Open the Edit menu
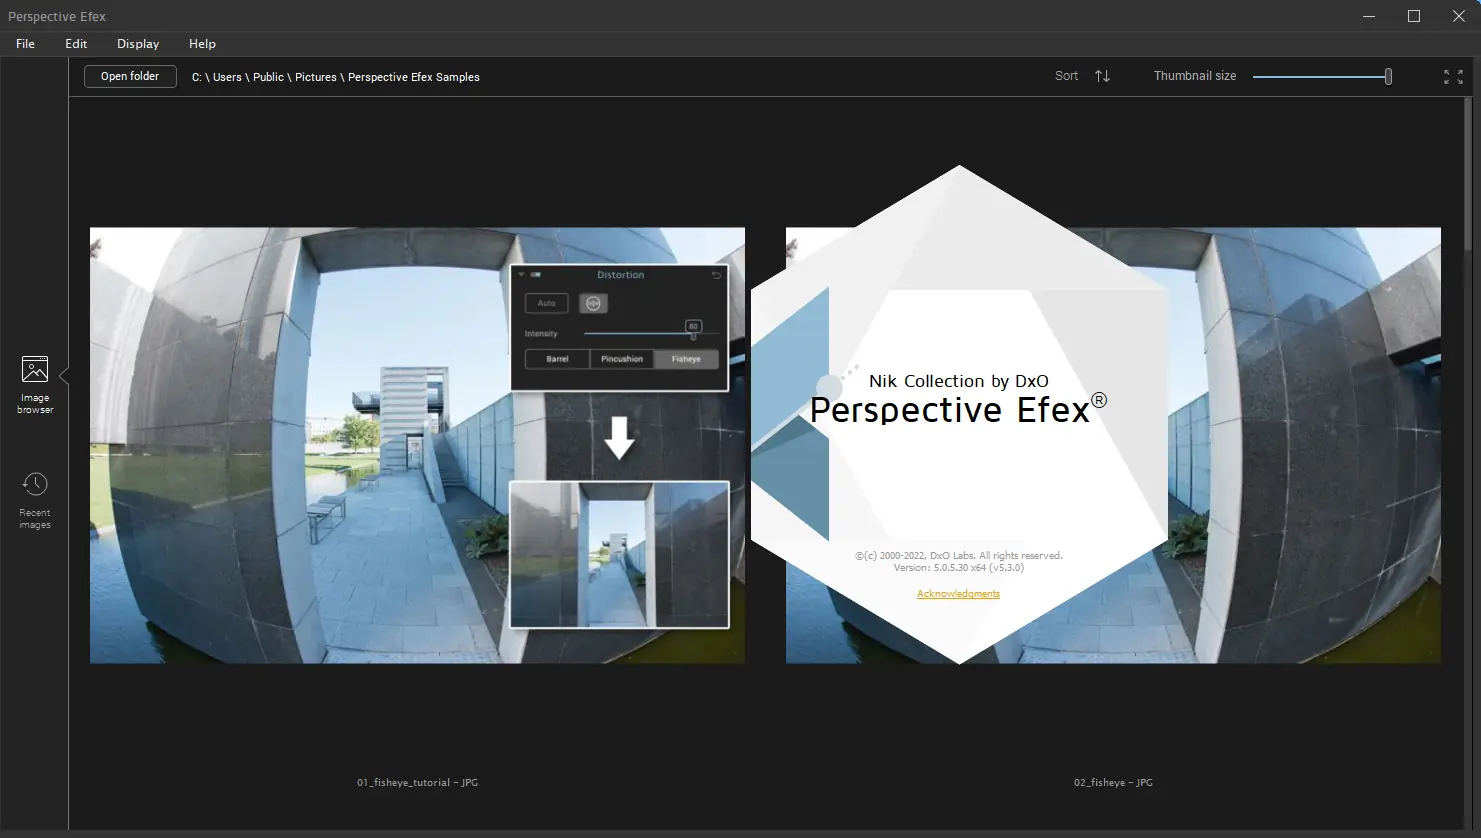 [76, 44]
